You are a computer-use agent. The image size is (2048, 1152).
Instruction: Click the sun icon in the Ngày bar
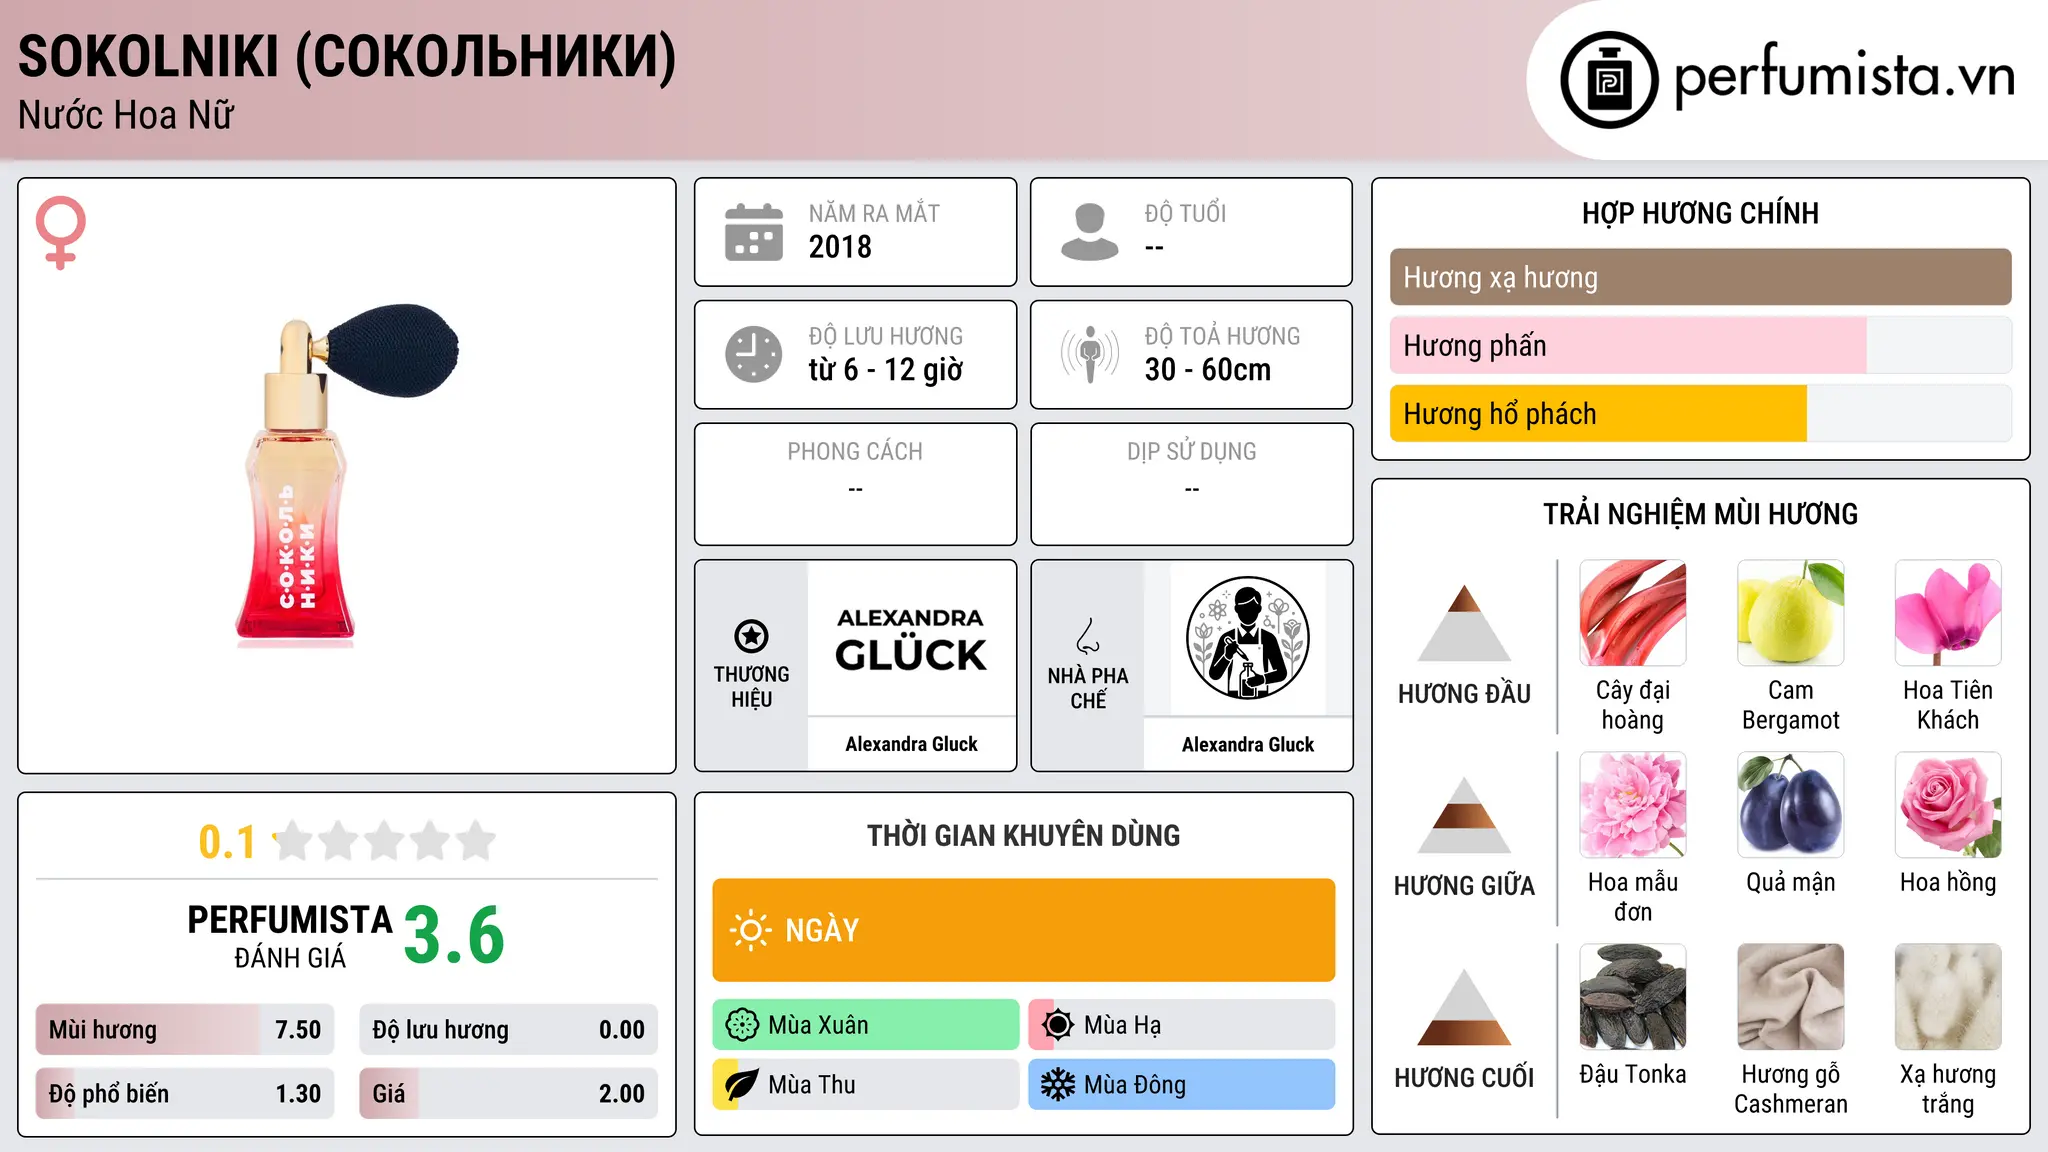click(750, 930)
